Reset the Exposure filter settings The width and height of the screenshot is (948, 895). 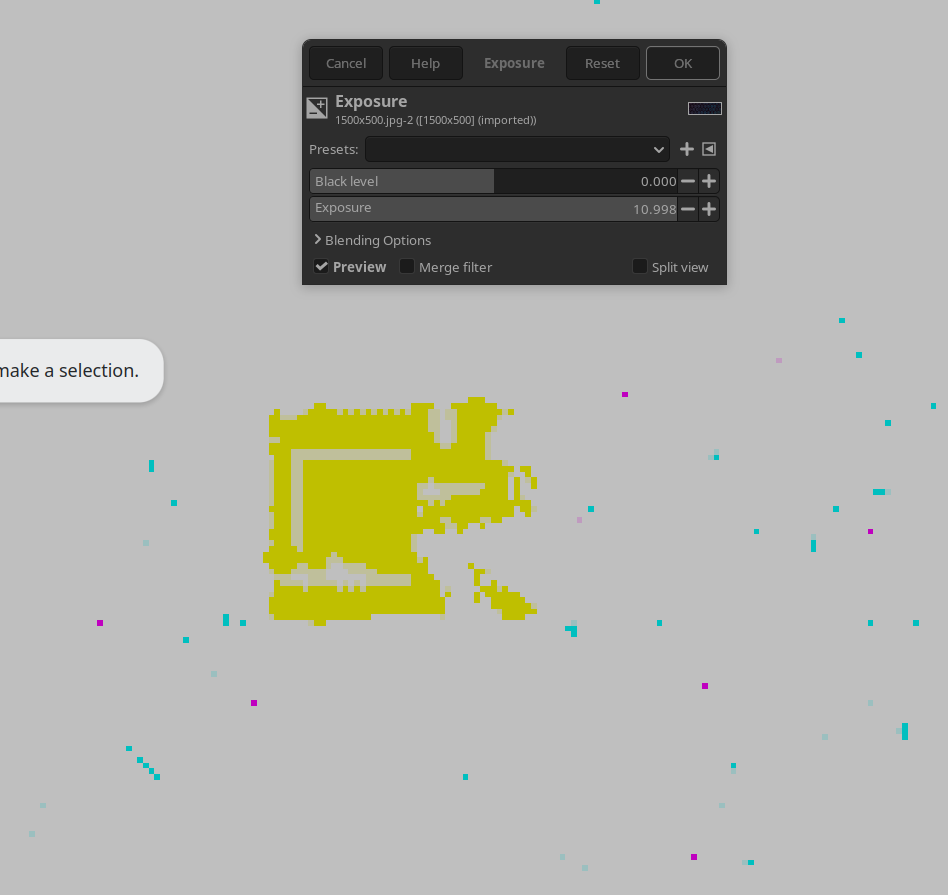pyautogui.click(x=602, y=63)
